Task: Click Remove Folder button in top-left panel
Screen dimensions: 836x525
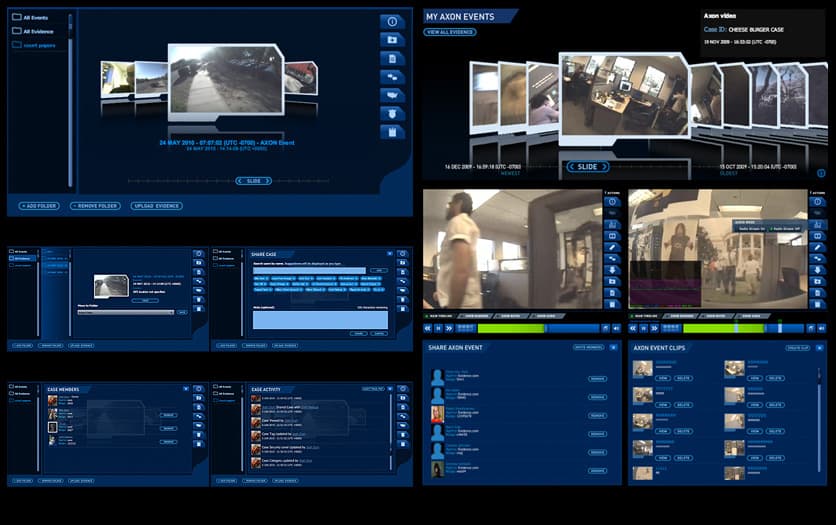Action: pyautogui.click(x=95, y=206)
